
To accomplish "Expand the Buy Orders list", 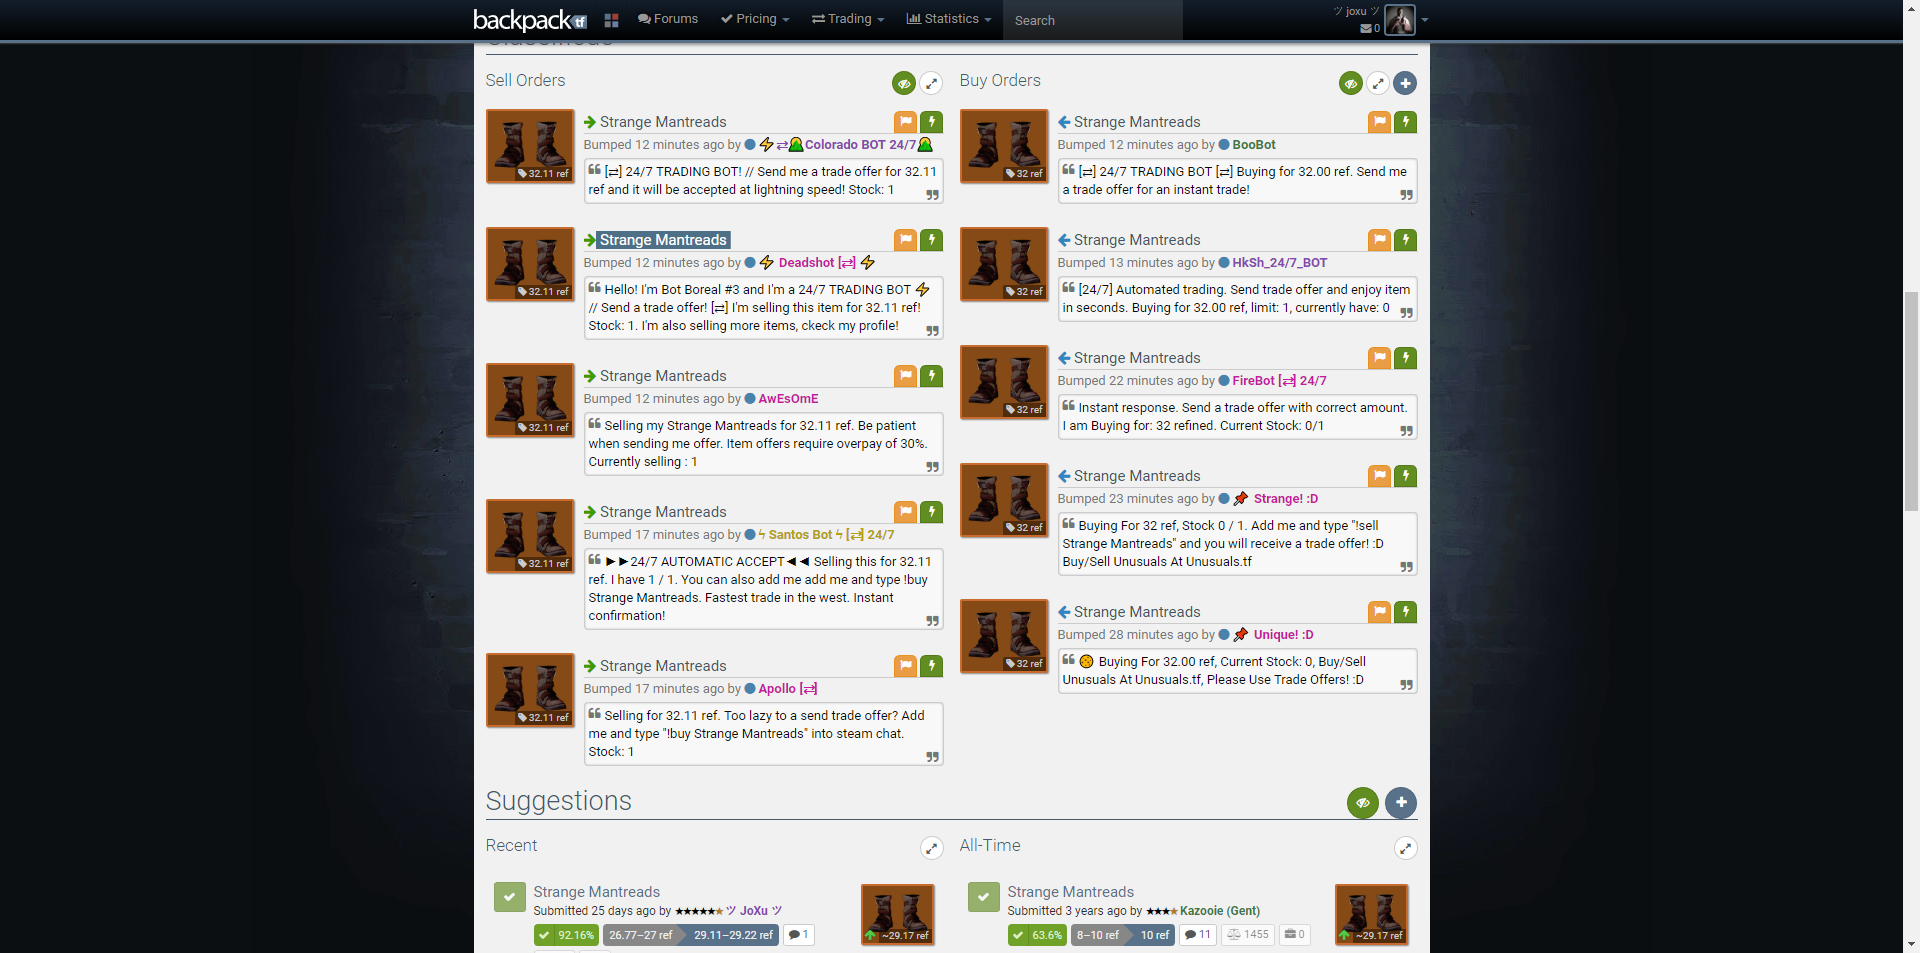I will click(x=1378, y=83).
